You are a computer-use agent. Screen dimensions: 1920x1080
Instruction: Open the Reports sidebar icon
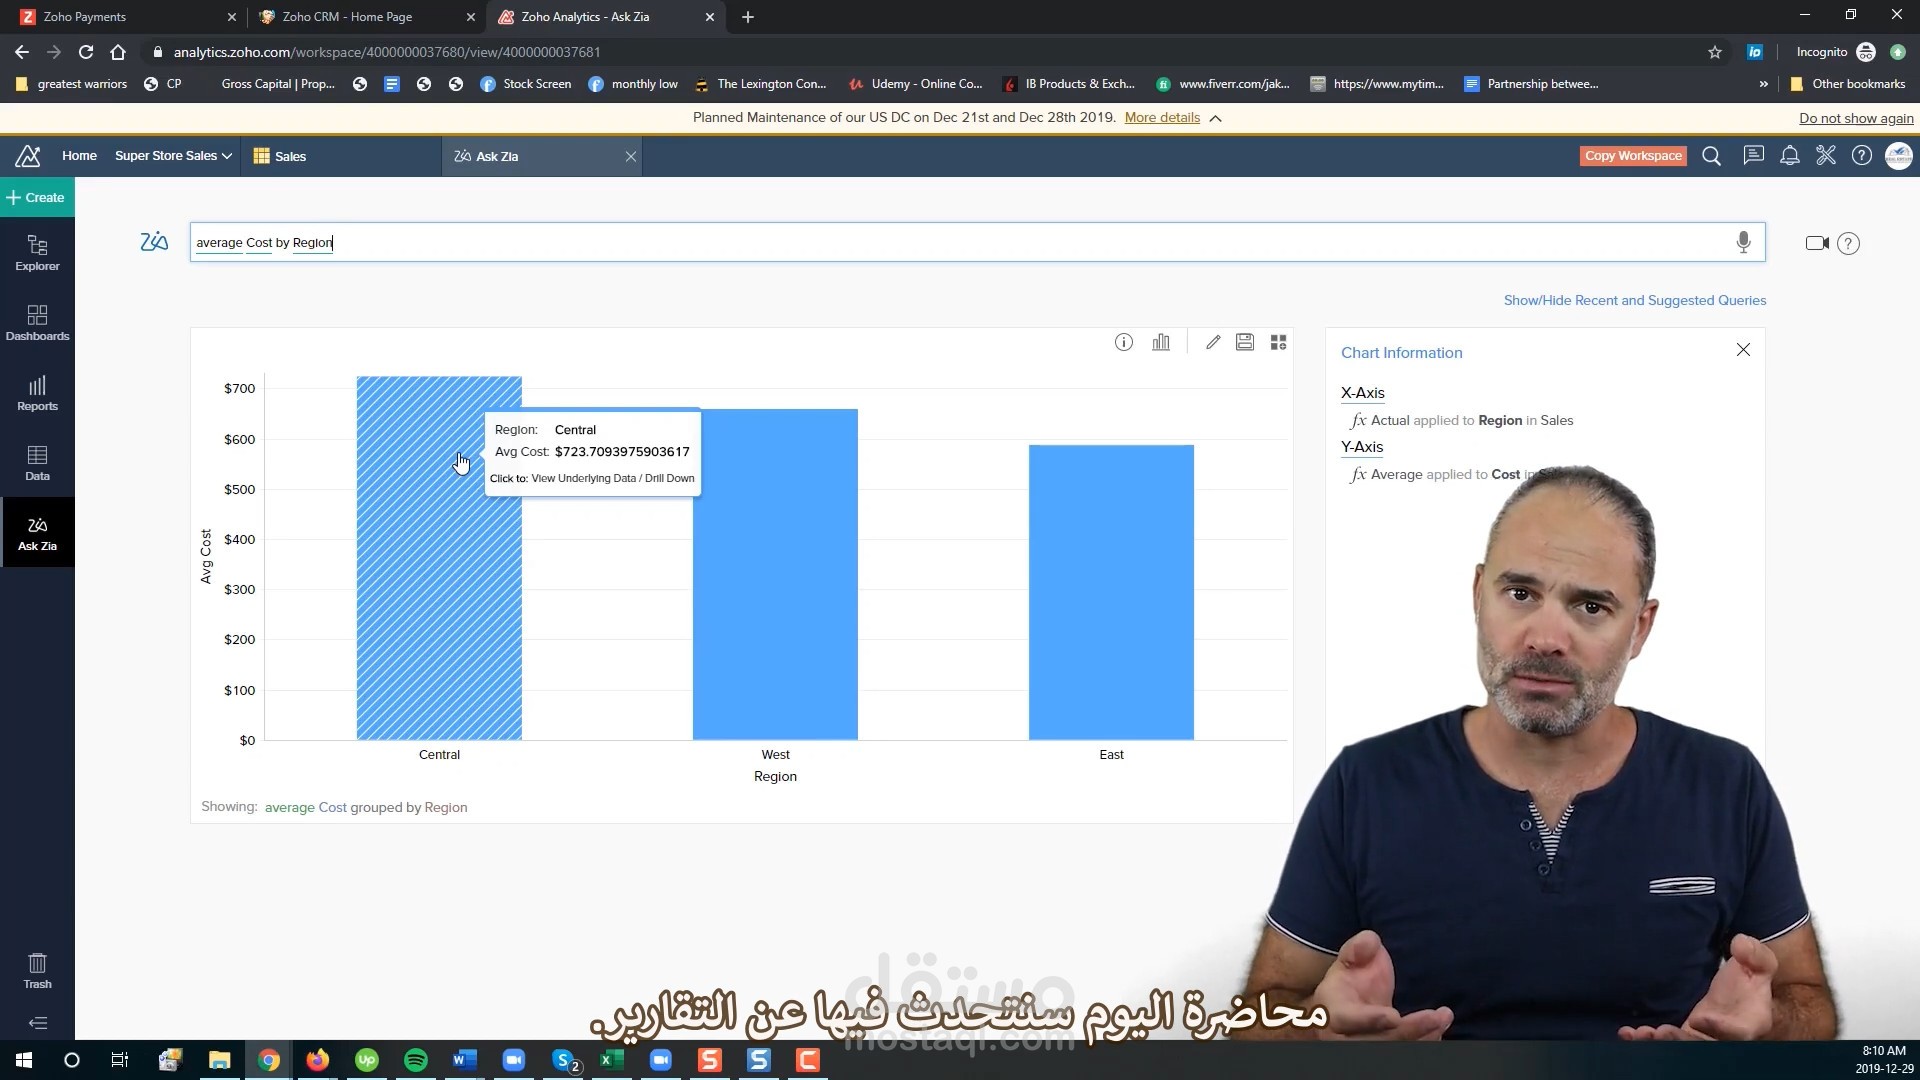click(x=37, y=393)
